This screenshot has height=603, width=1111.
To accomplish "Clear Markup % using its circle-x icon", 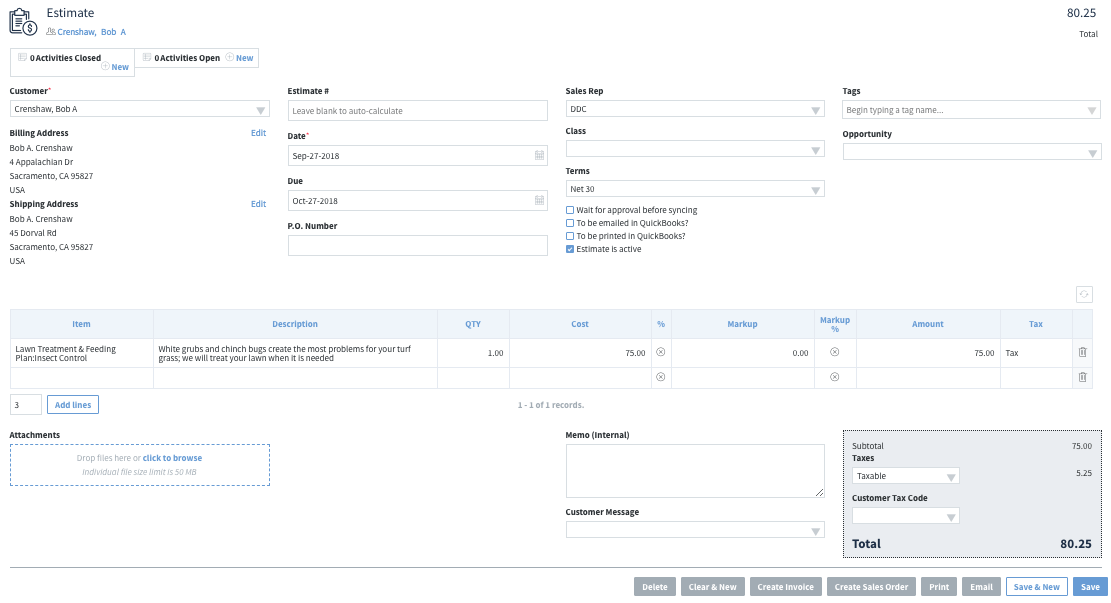I will (x=836, y=352).
